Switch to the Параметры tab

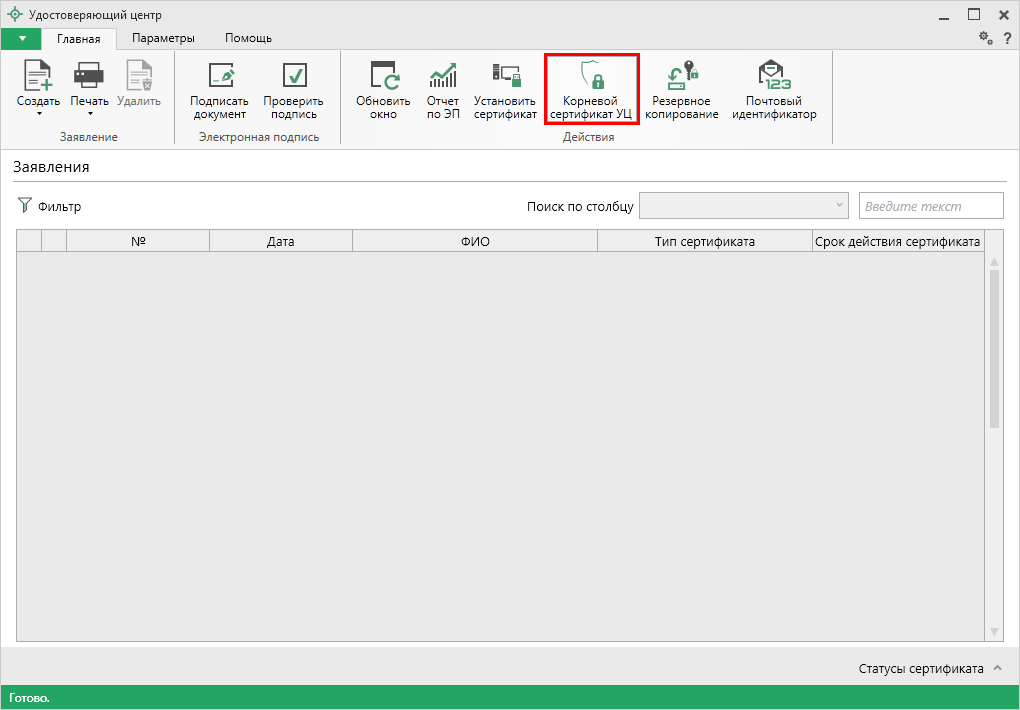point(163,38)
